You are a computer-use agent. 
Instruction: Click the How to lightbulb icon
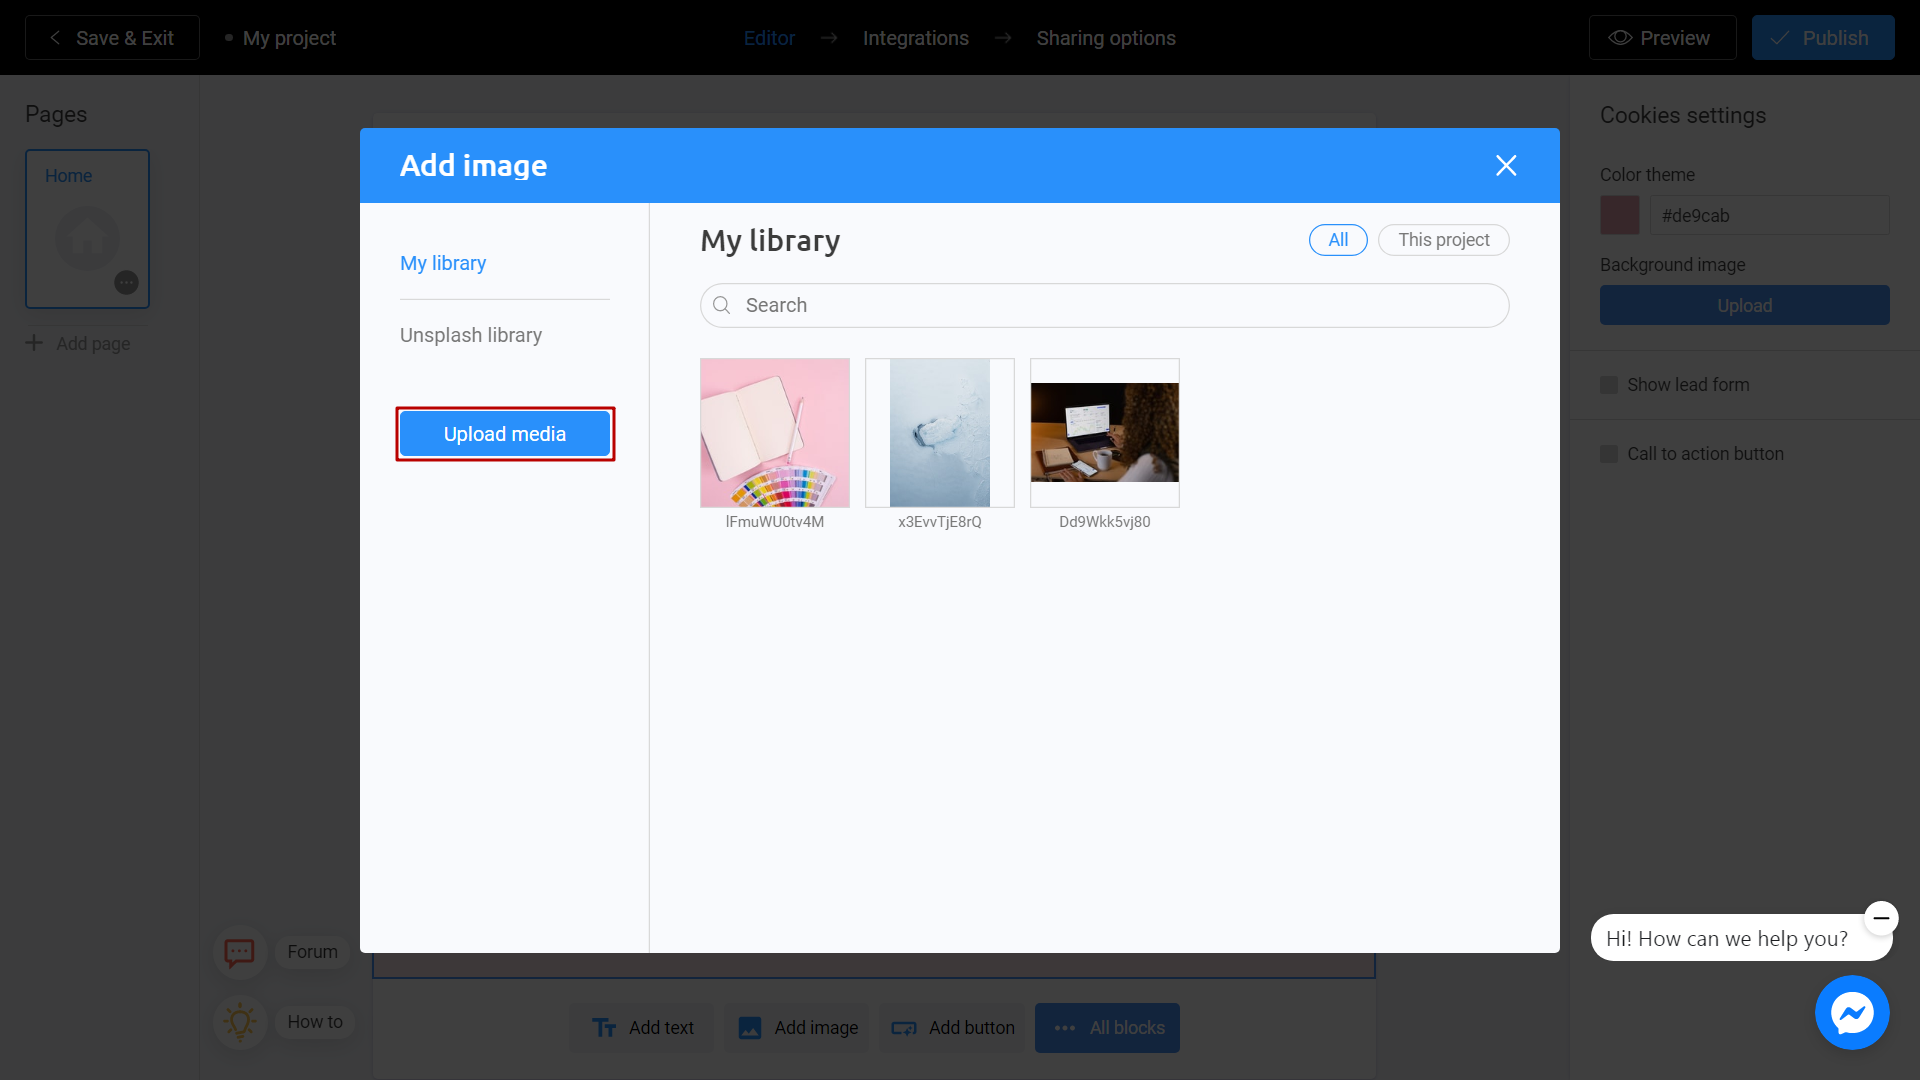pos(239,1022)
